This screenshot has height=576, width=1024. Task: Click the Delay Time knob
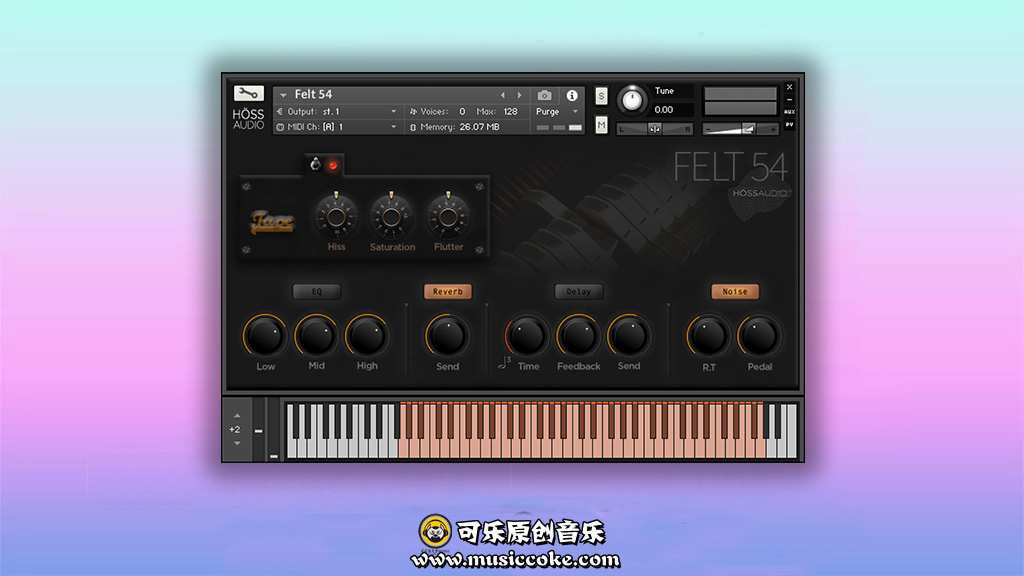pos(526,336)
